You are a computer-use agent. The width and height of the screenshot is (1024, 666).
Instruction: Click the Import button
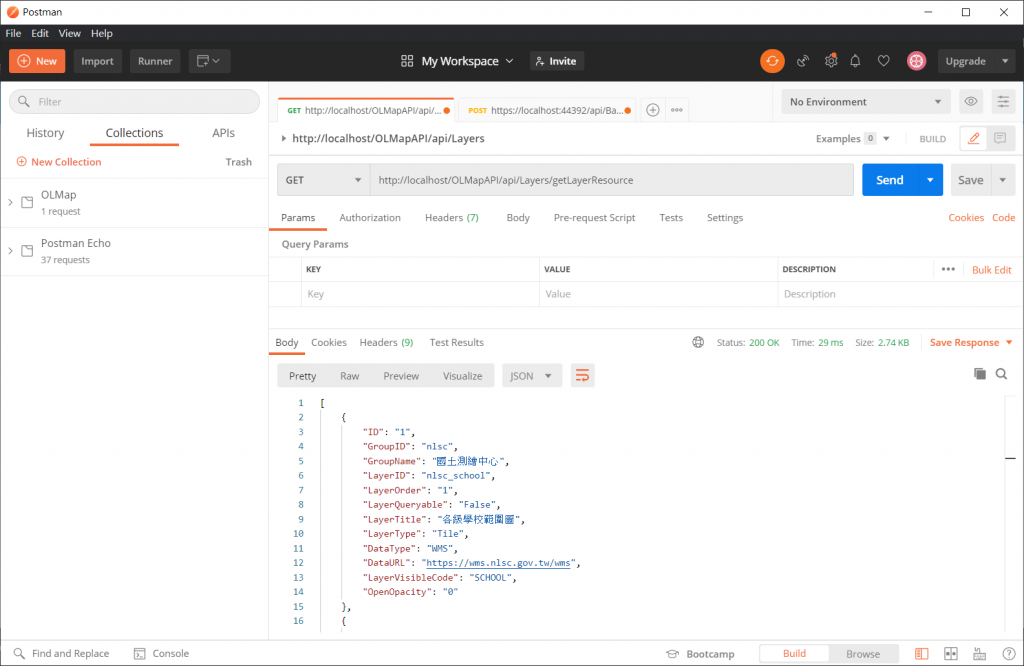[97, 61]
